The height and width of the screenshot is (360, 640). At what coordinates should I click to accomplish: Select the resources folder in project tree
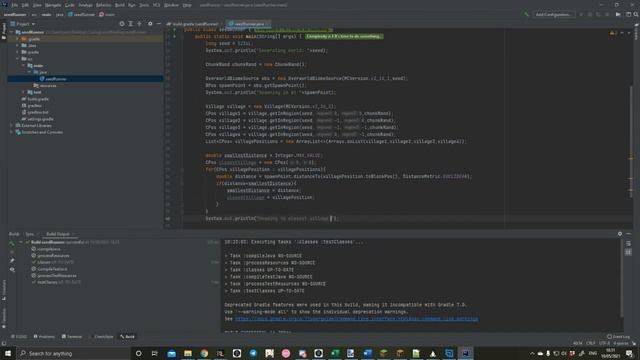[45, 86]
